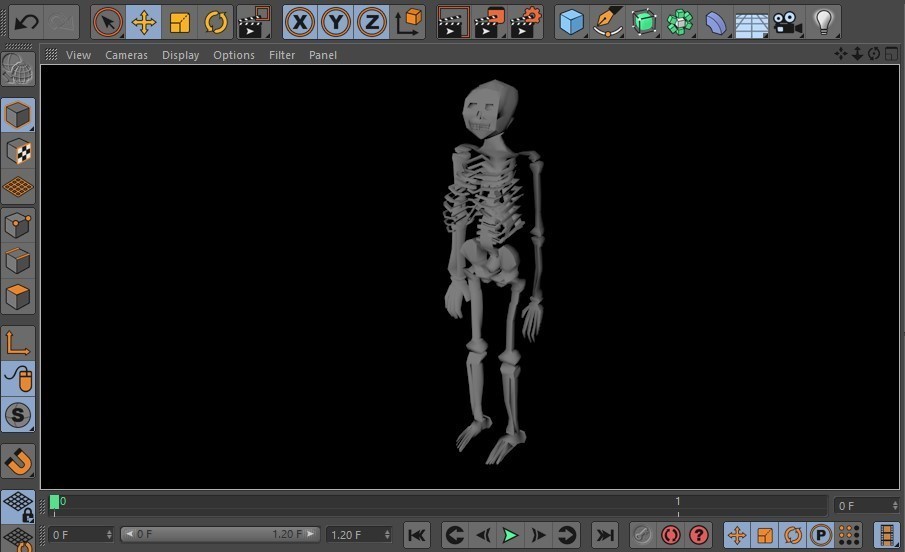The width and height of the screenshot is (905, 552).
Task: Open the Cameras menu
Action: pos(126,55)
